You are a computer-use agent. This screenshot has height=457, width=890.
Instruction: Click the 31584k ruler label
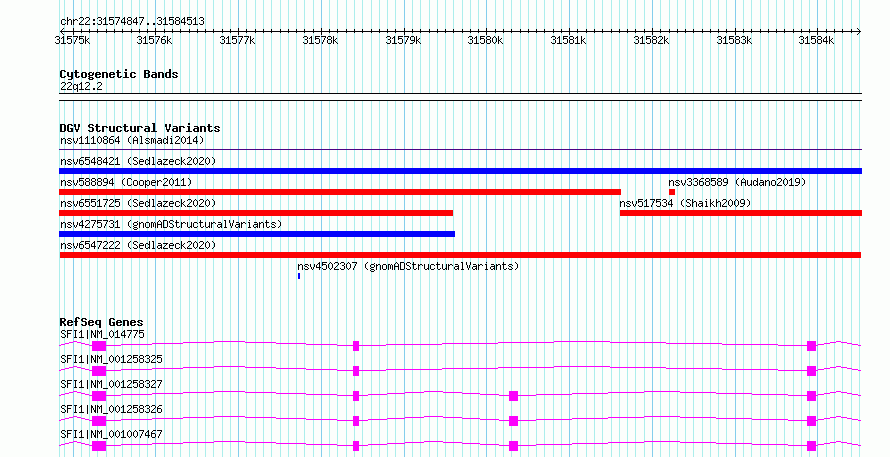[816, 40]
